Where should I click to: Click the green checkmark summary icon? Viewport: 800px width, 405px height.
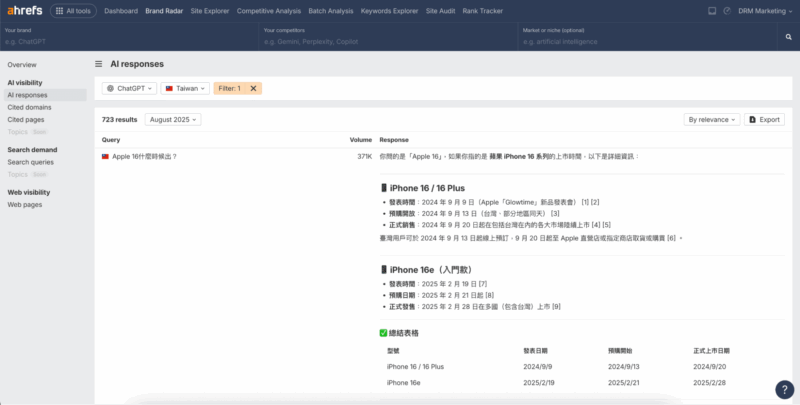pos(383,333)
